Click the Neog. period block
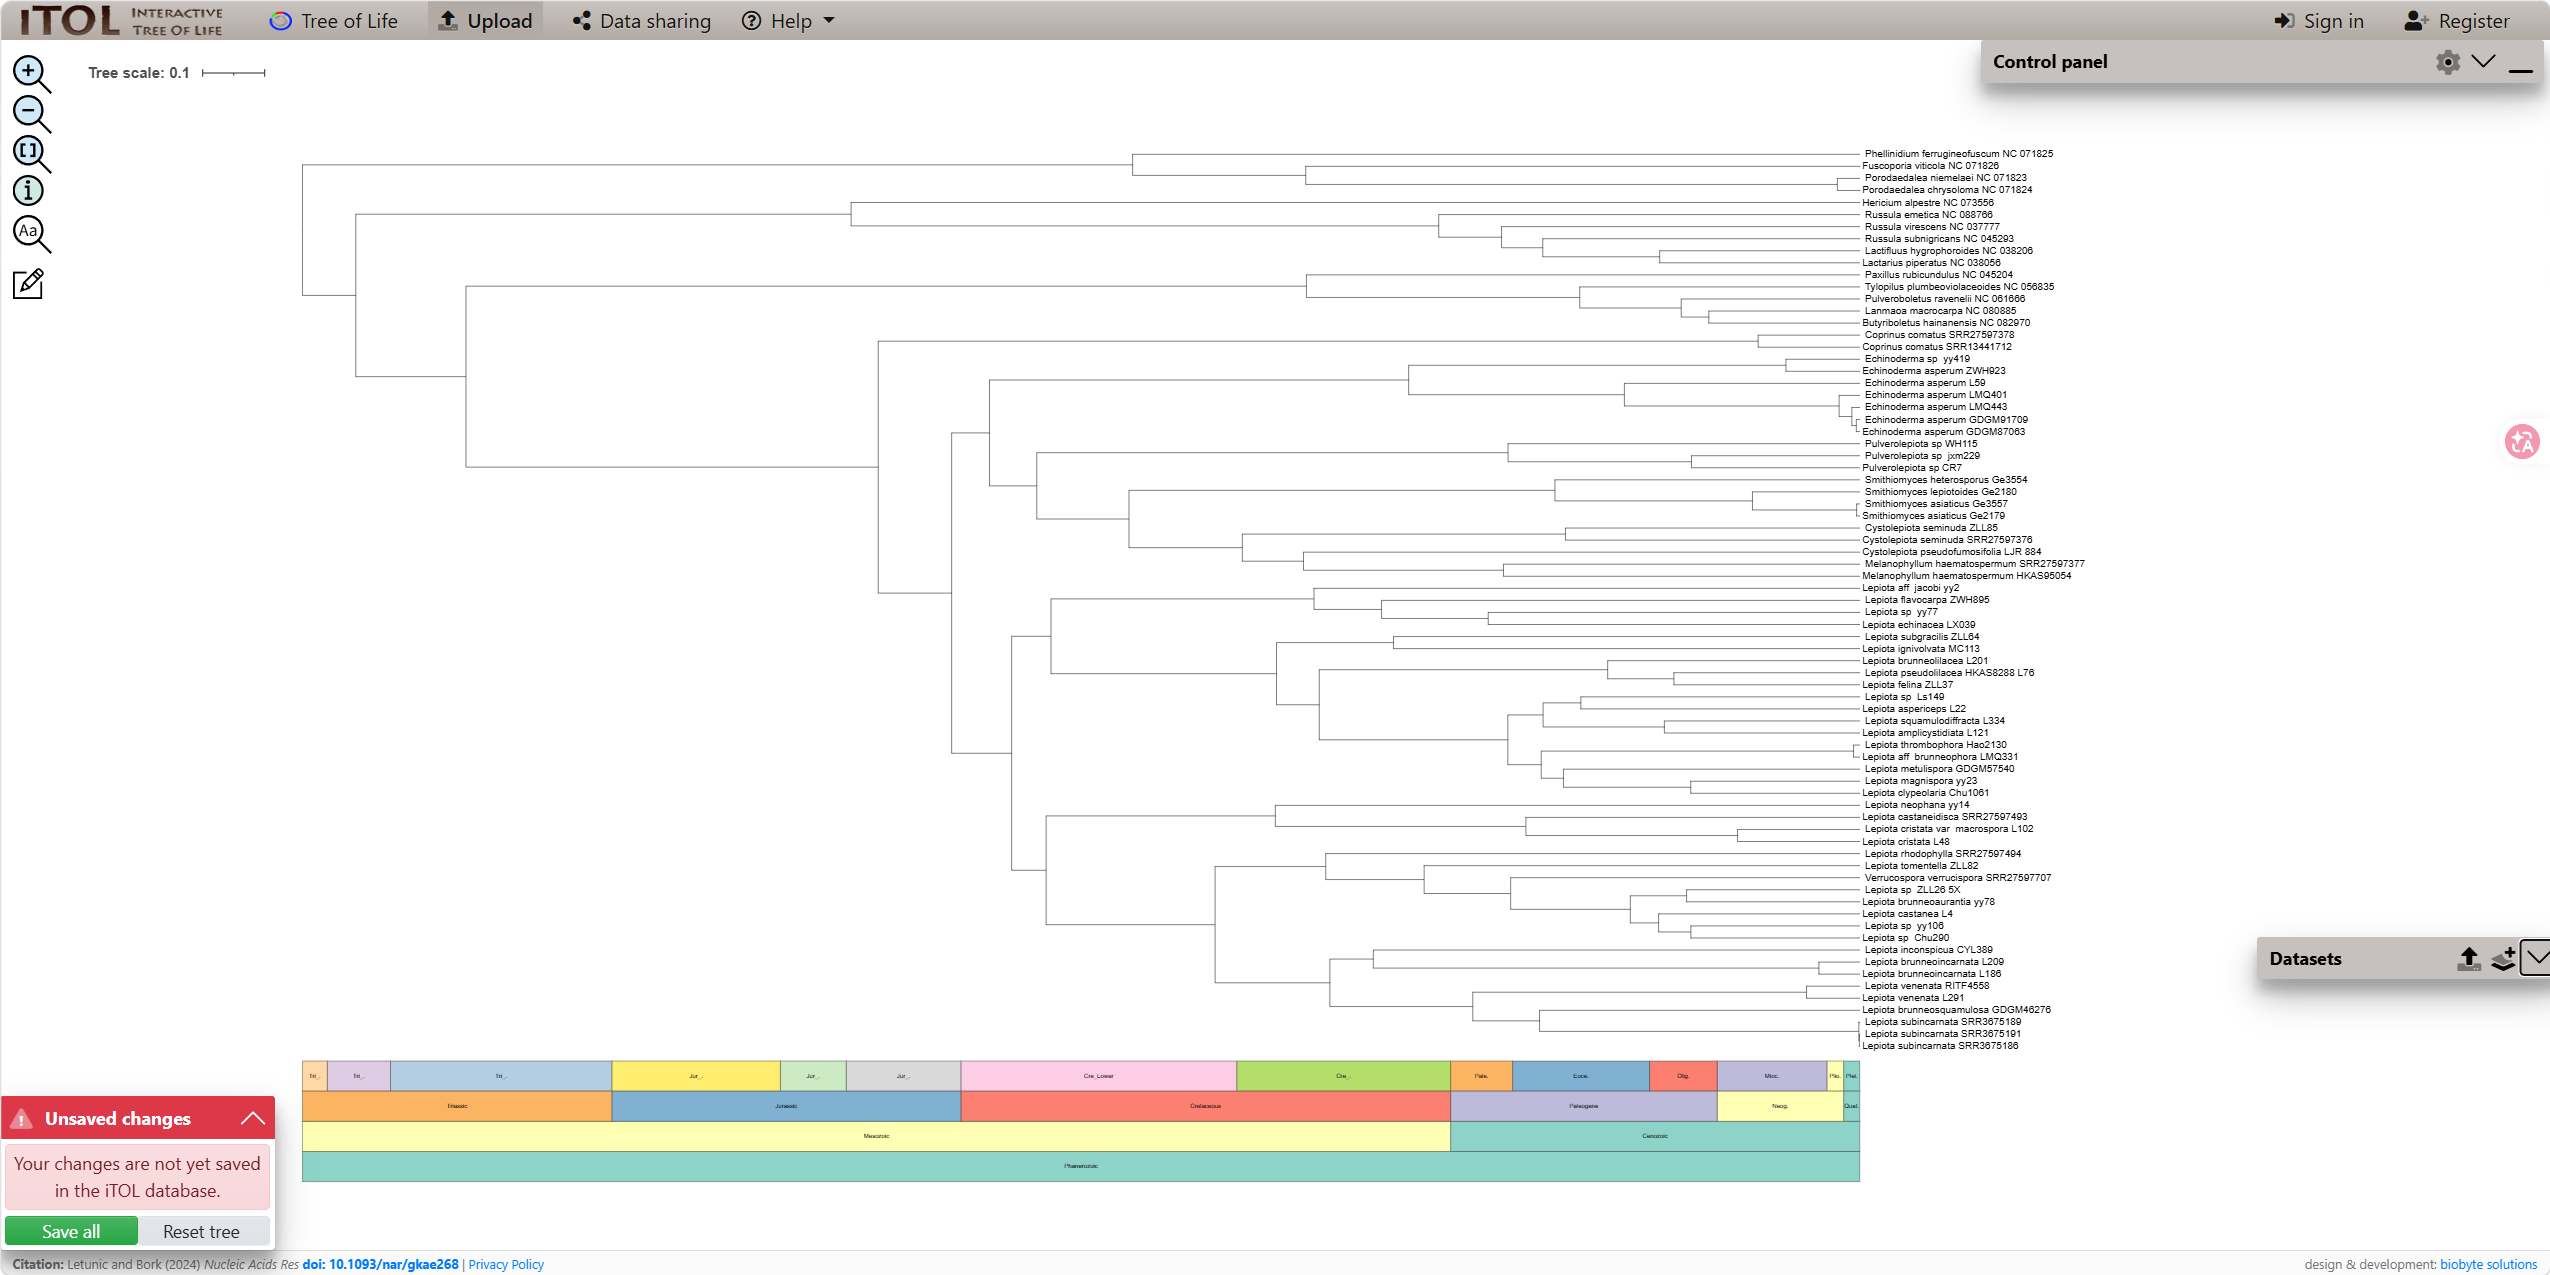The height and width of the screenshot is (1275, 2550). pos(1780,1106)
